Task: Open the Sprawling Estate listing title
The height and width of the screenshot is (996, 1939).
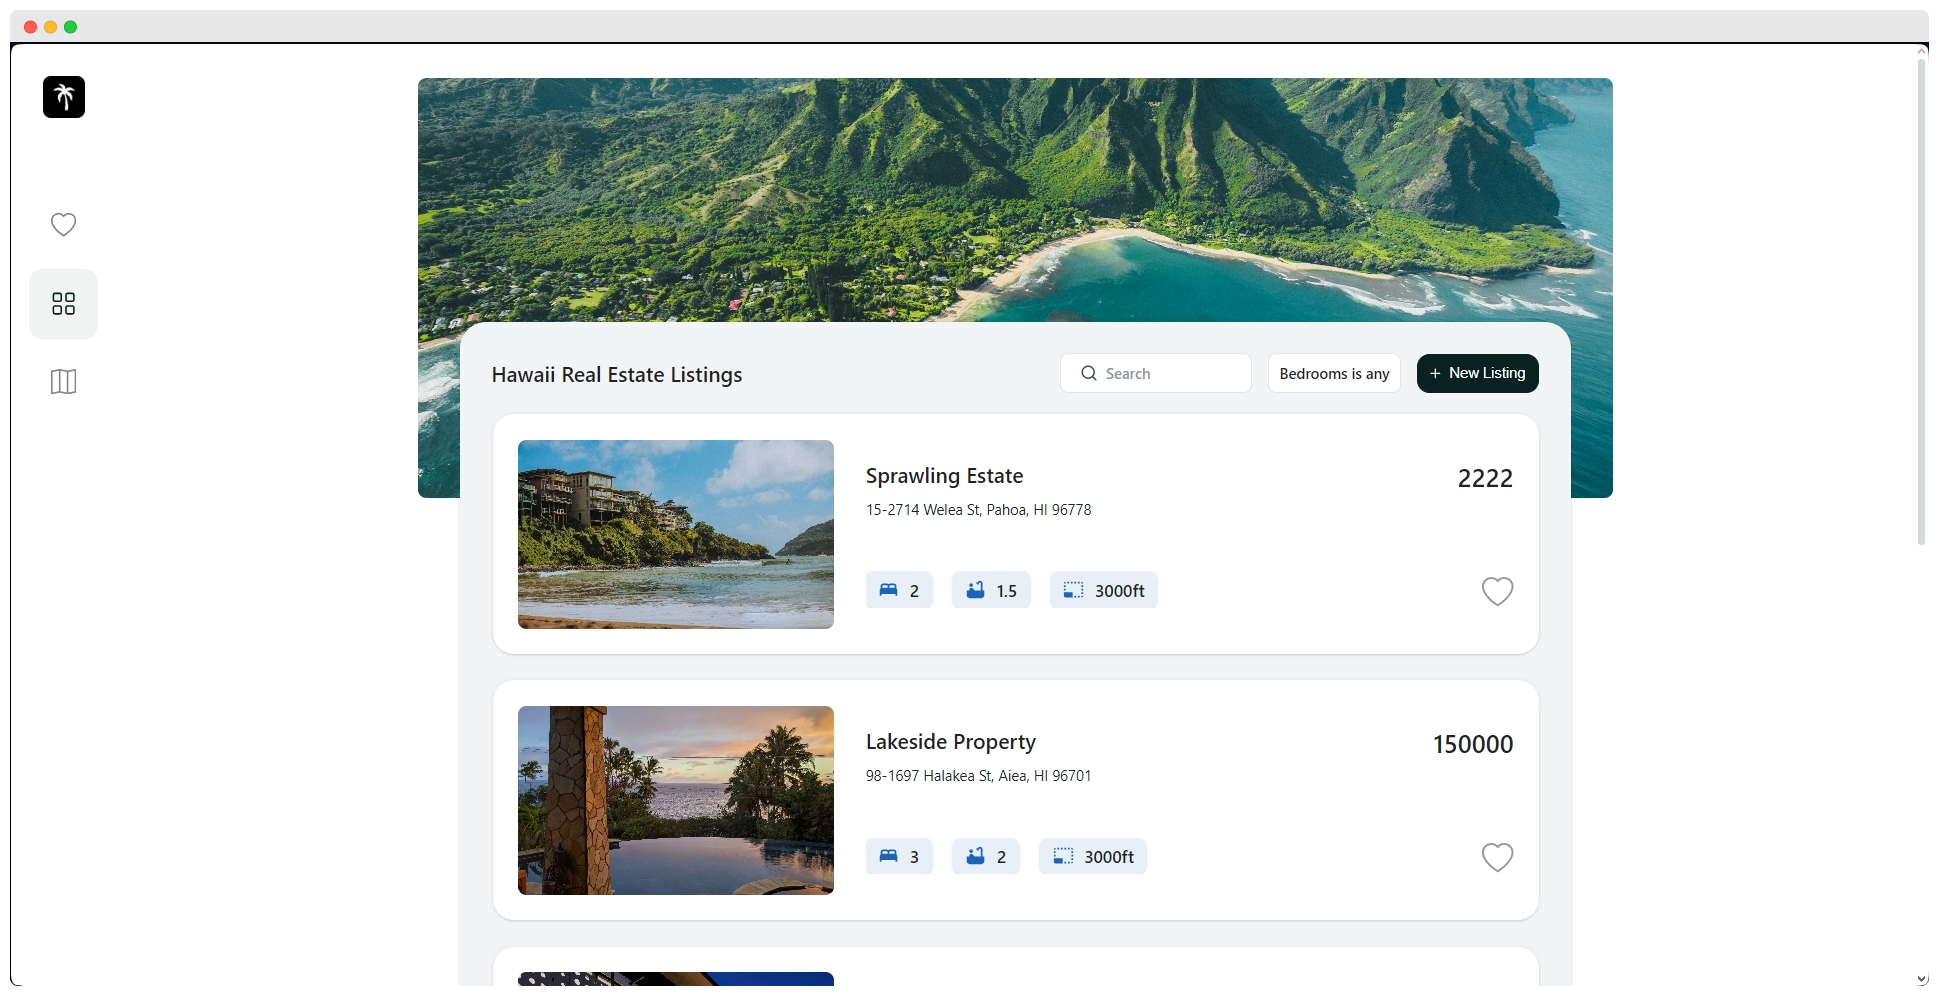Action: [x=944, y=476]
